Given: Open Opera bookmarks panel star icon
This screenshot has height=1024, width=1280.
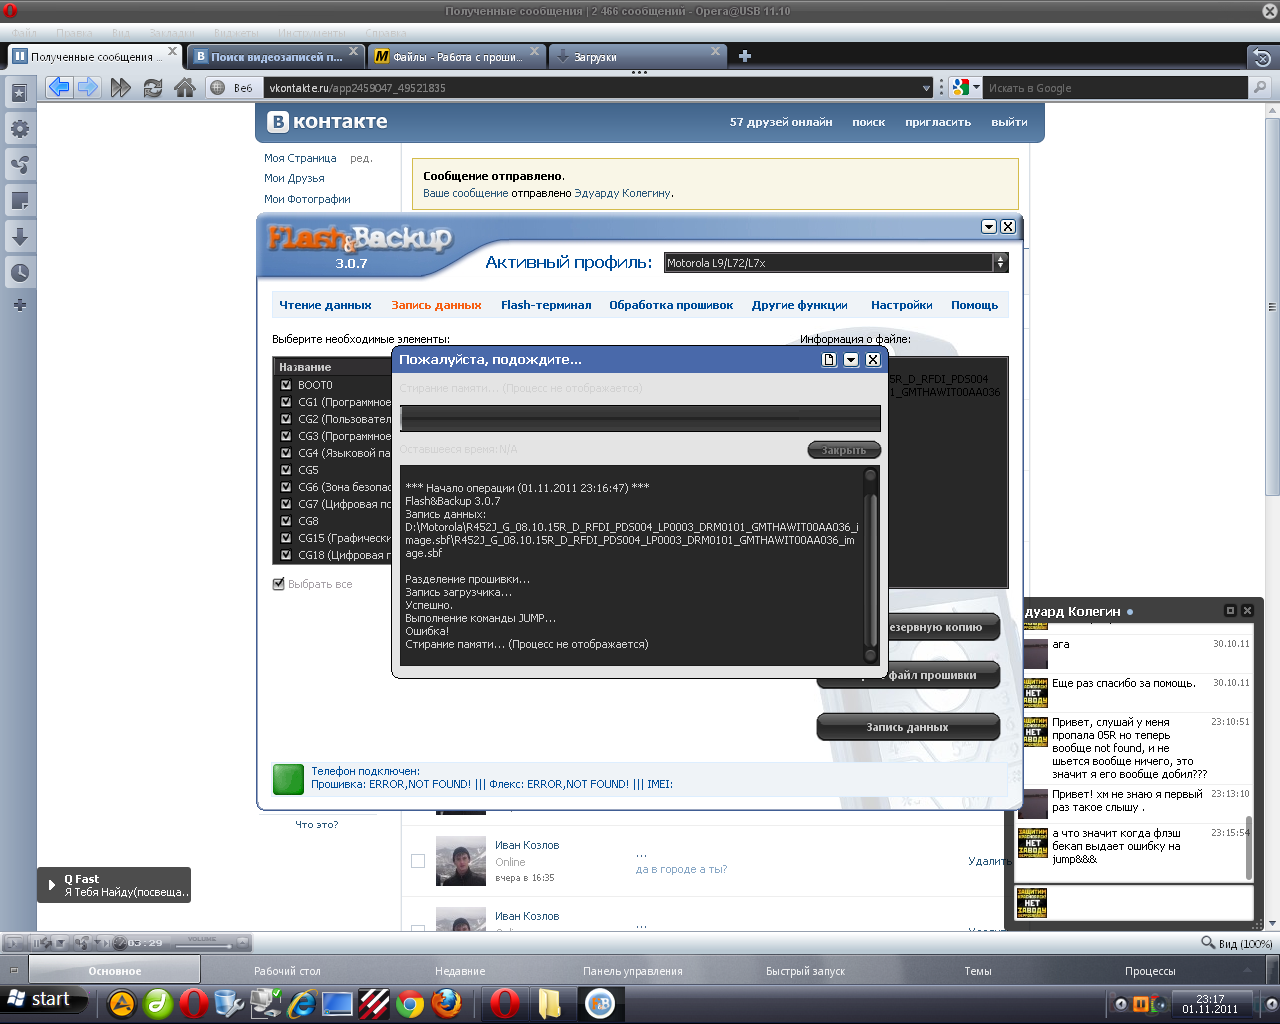Looking at the screenshot, I should (19, 93).
